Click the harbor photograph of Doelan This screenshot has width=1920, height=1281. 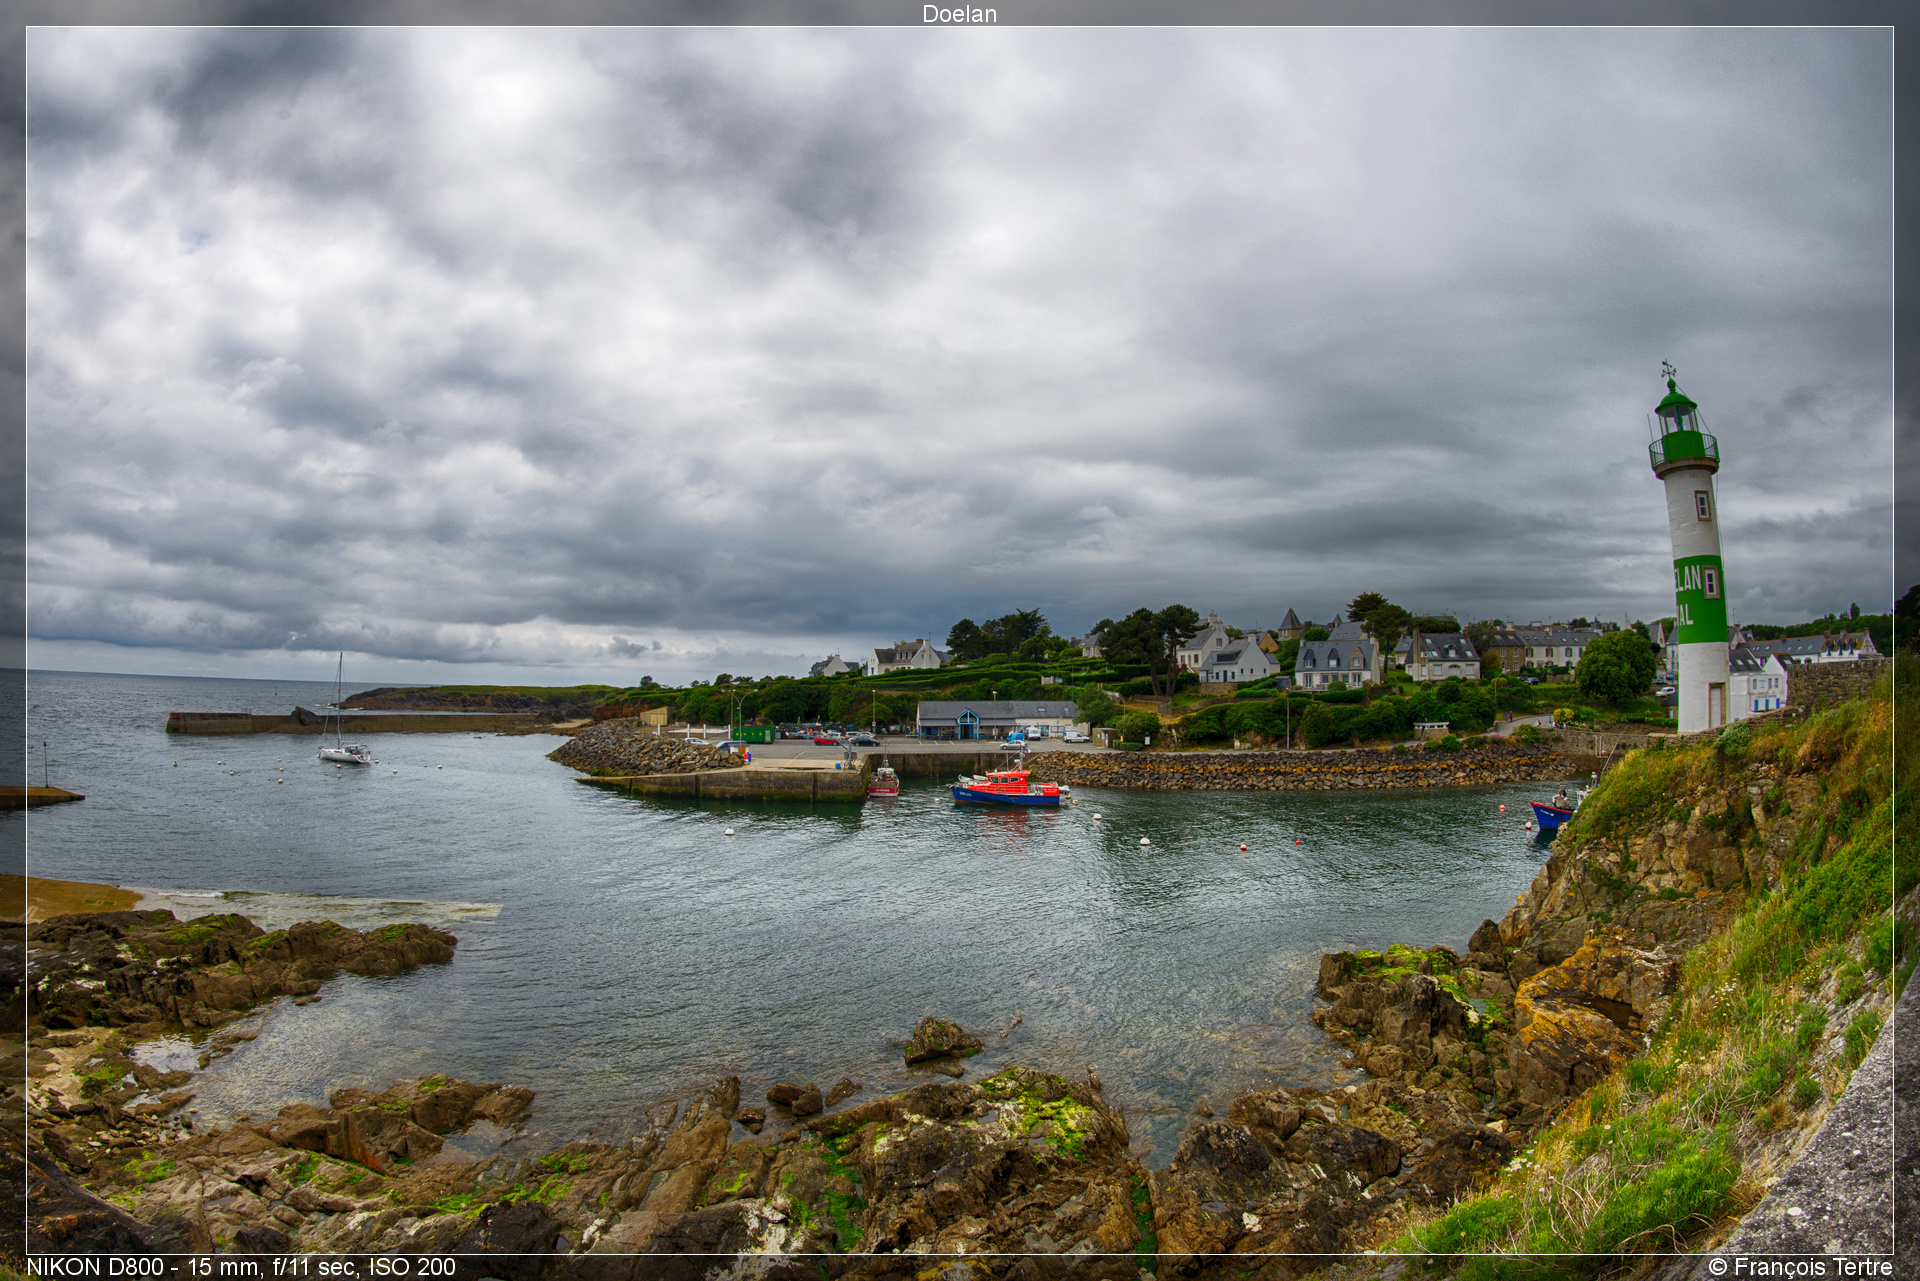[960, 640]
